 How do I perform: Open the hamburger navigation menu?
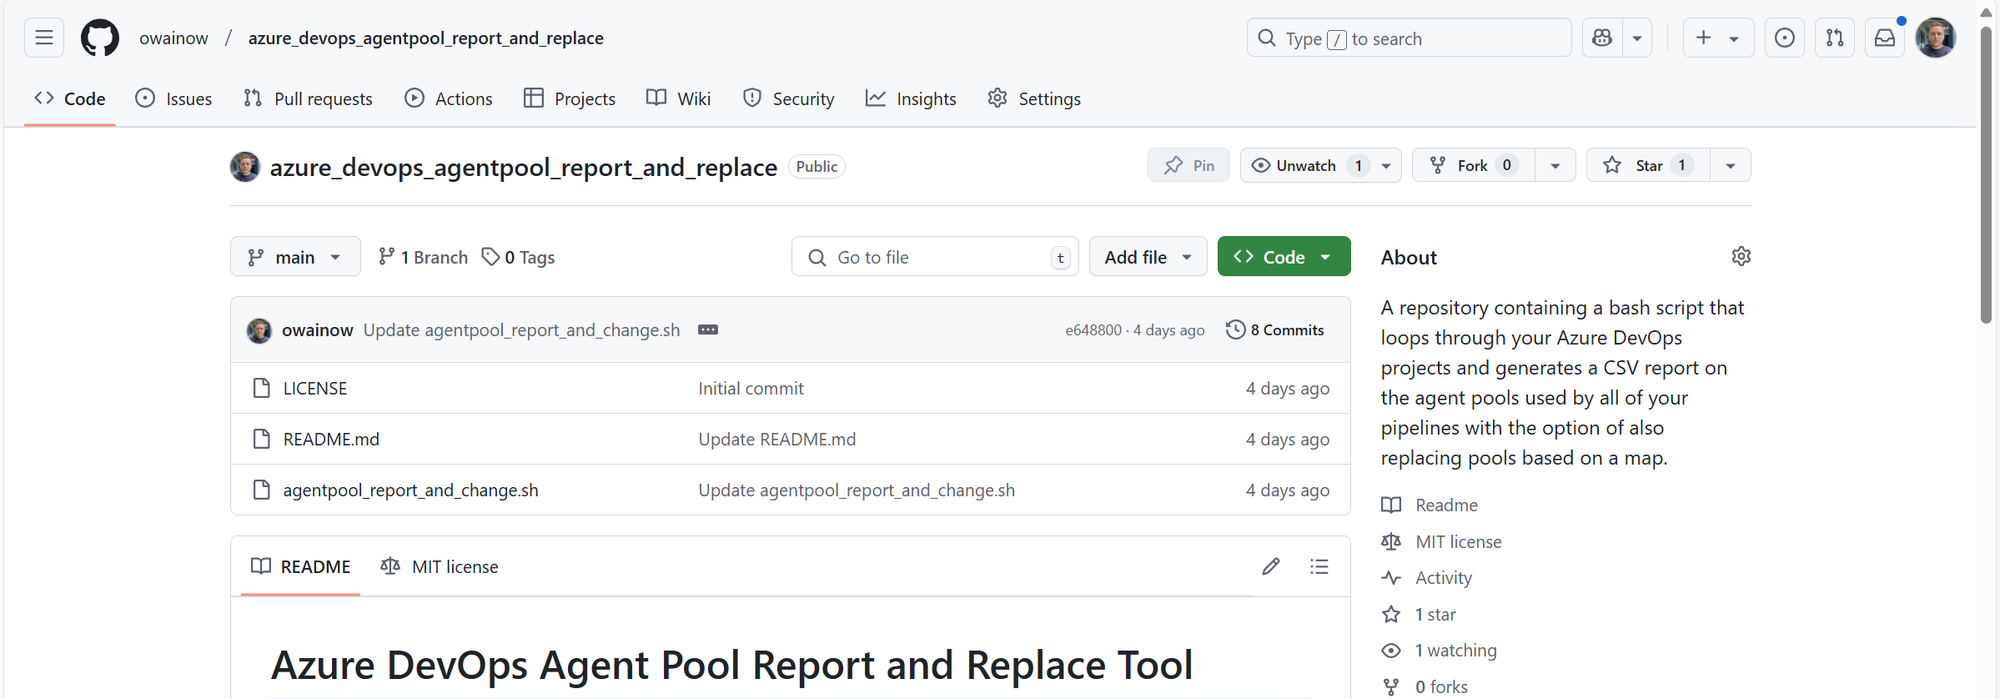[x=44, y=38]
